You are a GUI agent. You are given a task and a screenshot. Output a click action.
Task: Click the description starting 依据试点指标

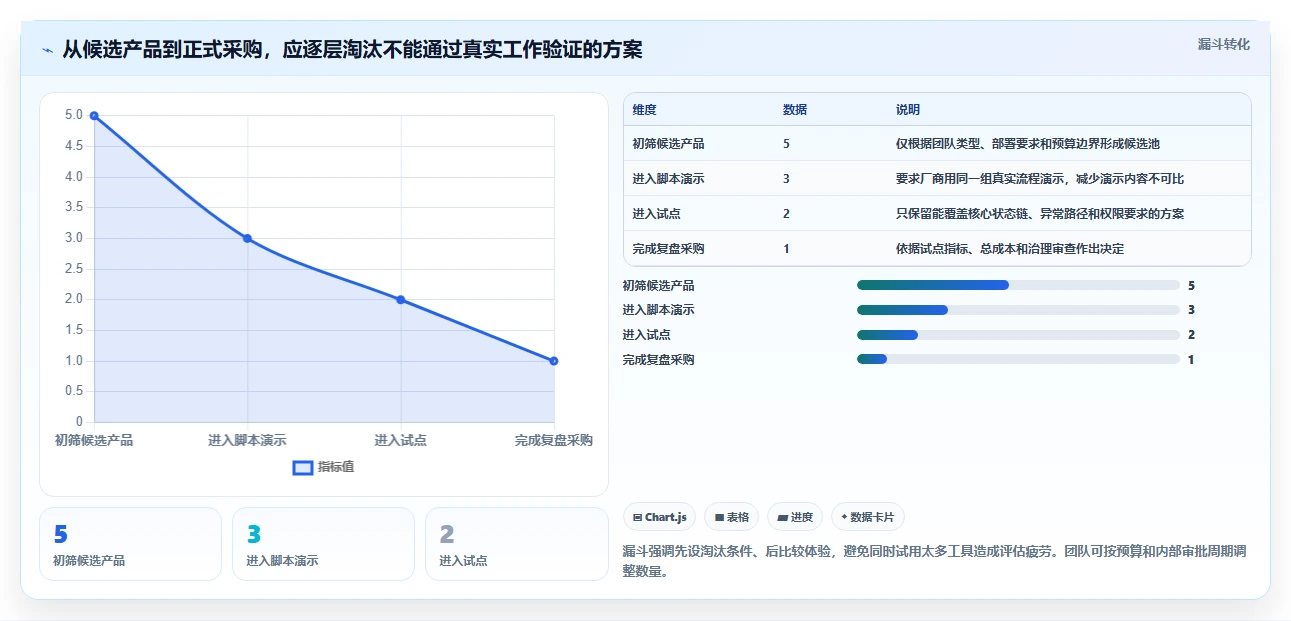pos(1010,249)
